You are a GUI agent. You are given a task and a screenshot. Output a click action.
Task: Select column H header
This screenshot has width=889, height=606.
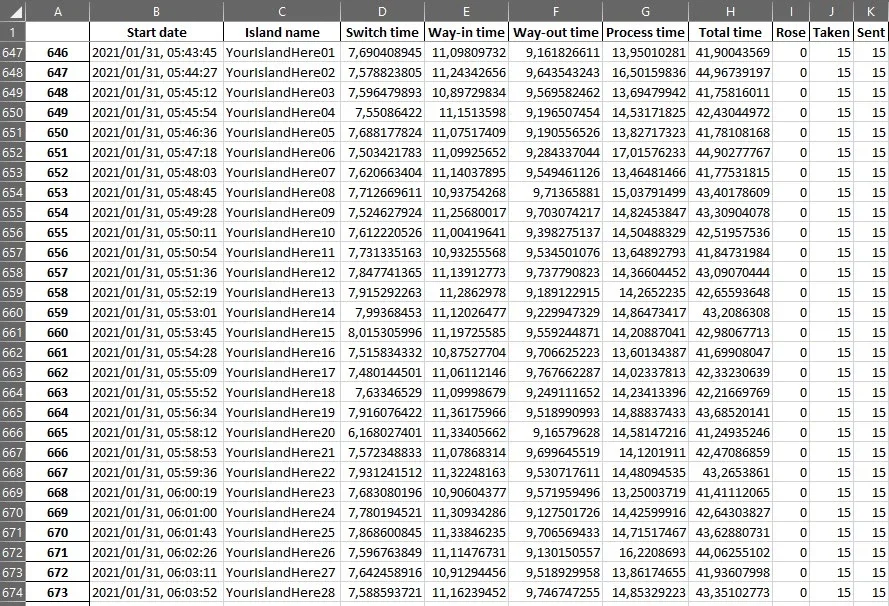(x=730, y=11)
